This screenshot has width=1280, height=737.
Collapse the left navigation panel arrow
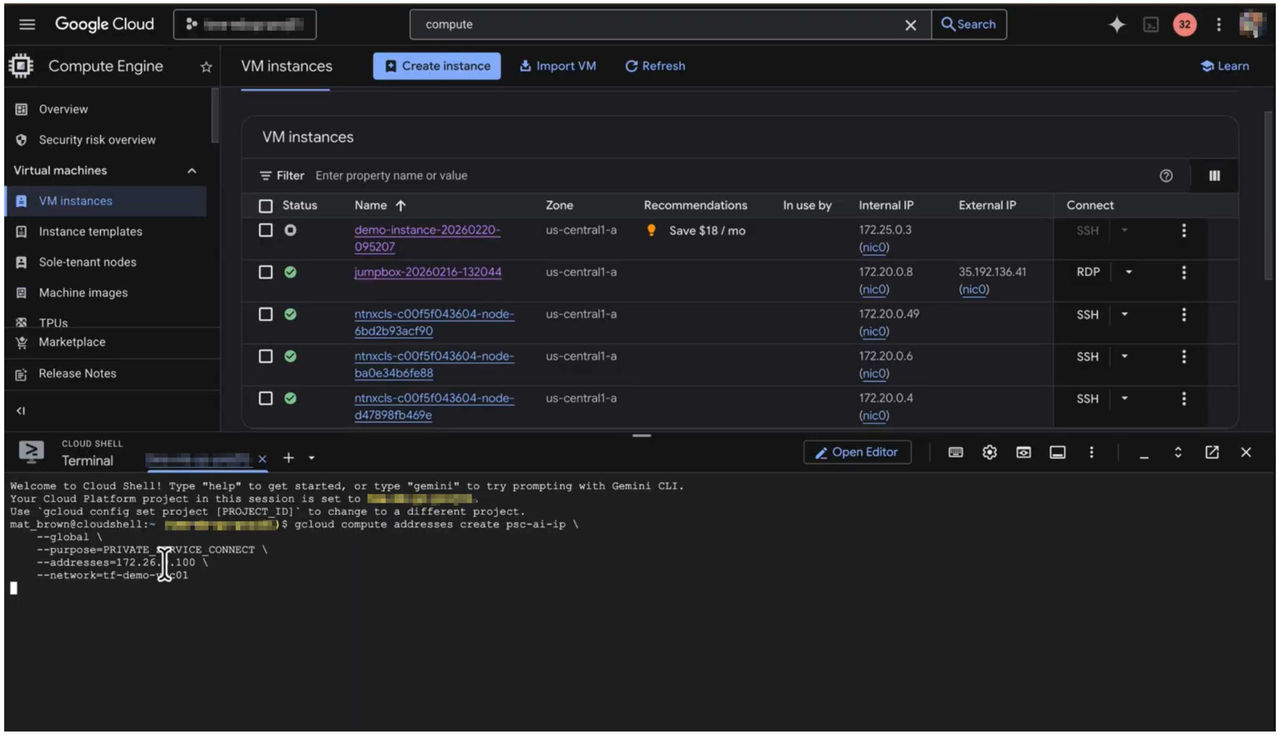[21, 411]
